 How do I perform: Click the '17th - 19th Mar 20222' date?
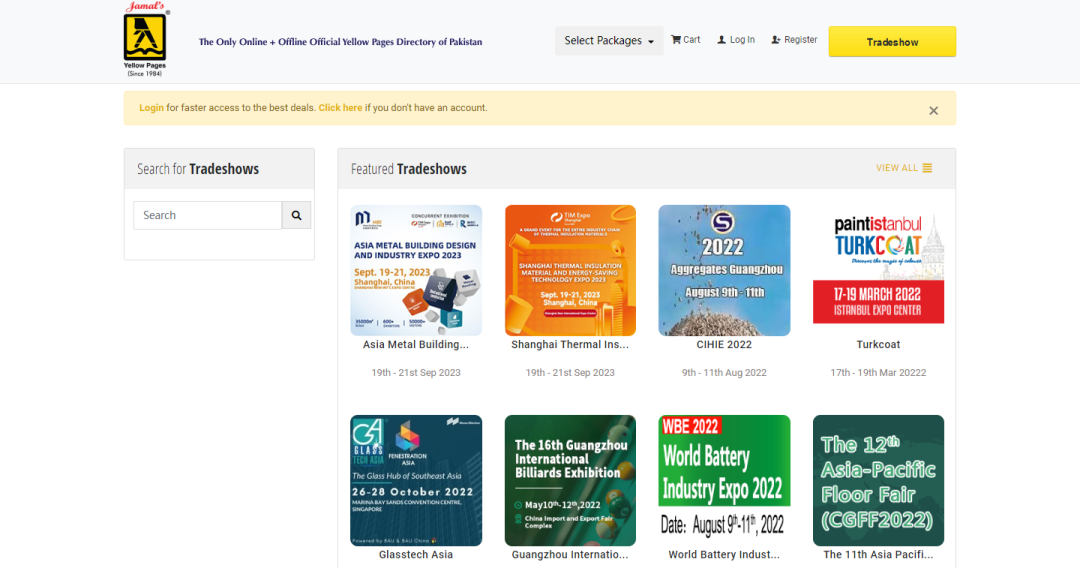pos(878,372)
